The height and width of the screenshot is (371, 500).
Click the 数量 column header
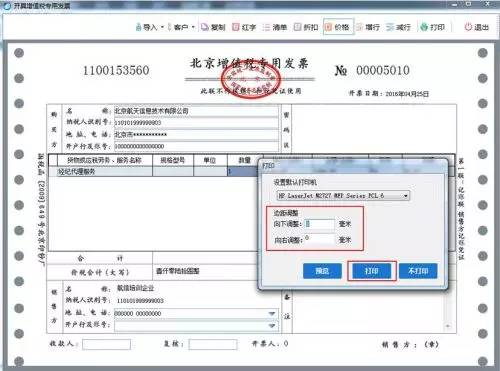244,160
